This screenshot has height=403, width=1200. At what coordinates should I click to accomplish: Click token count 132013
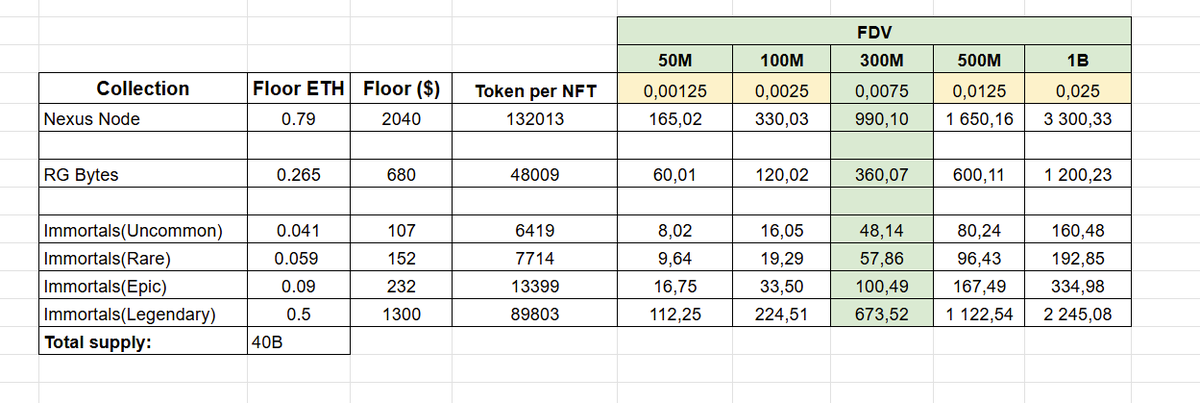pyautogui.click(x=534, y=119)
